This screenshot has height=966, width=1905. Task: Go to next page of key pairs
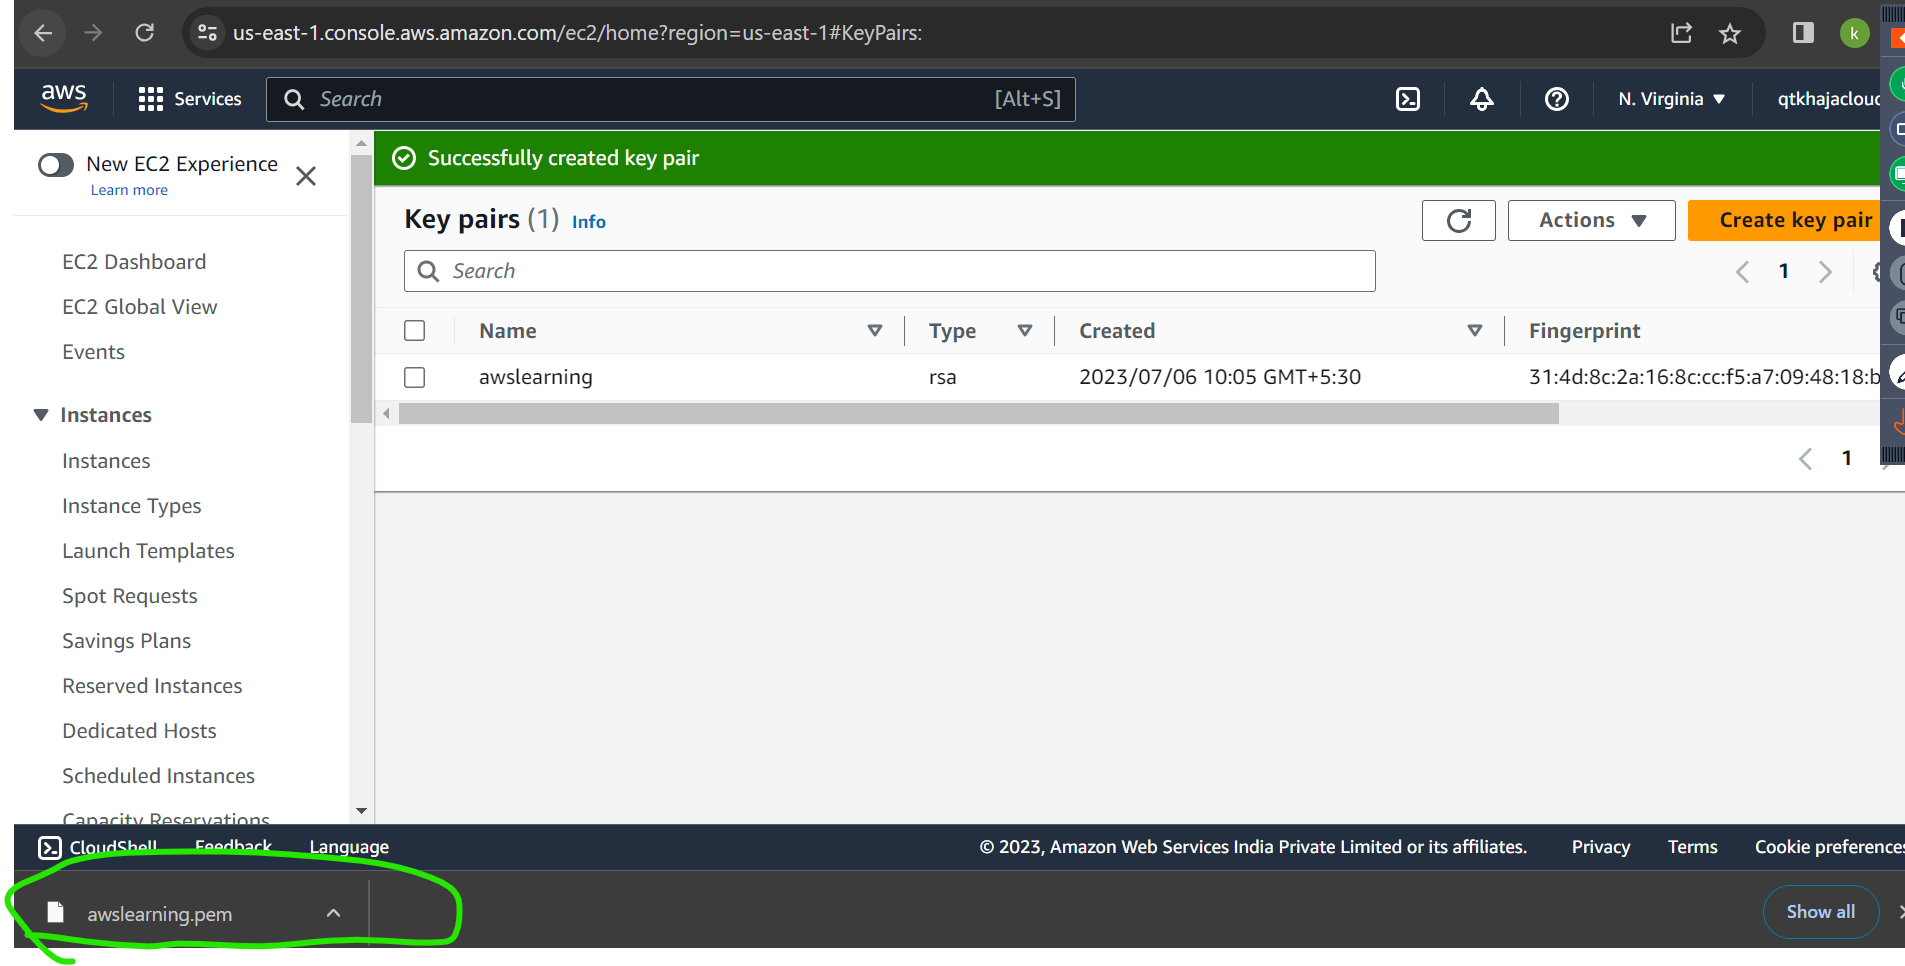click(1825, 271)
